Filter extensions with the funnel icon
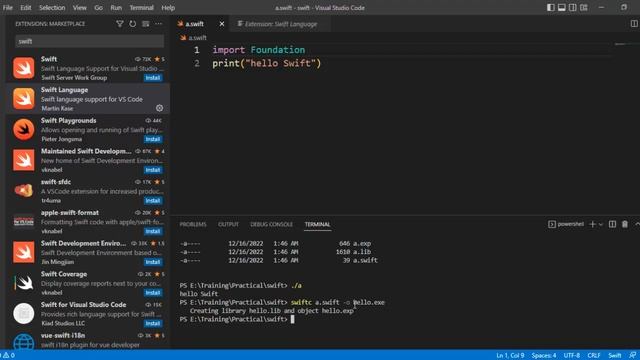 [x=120, y=24]
